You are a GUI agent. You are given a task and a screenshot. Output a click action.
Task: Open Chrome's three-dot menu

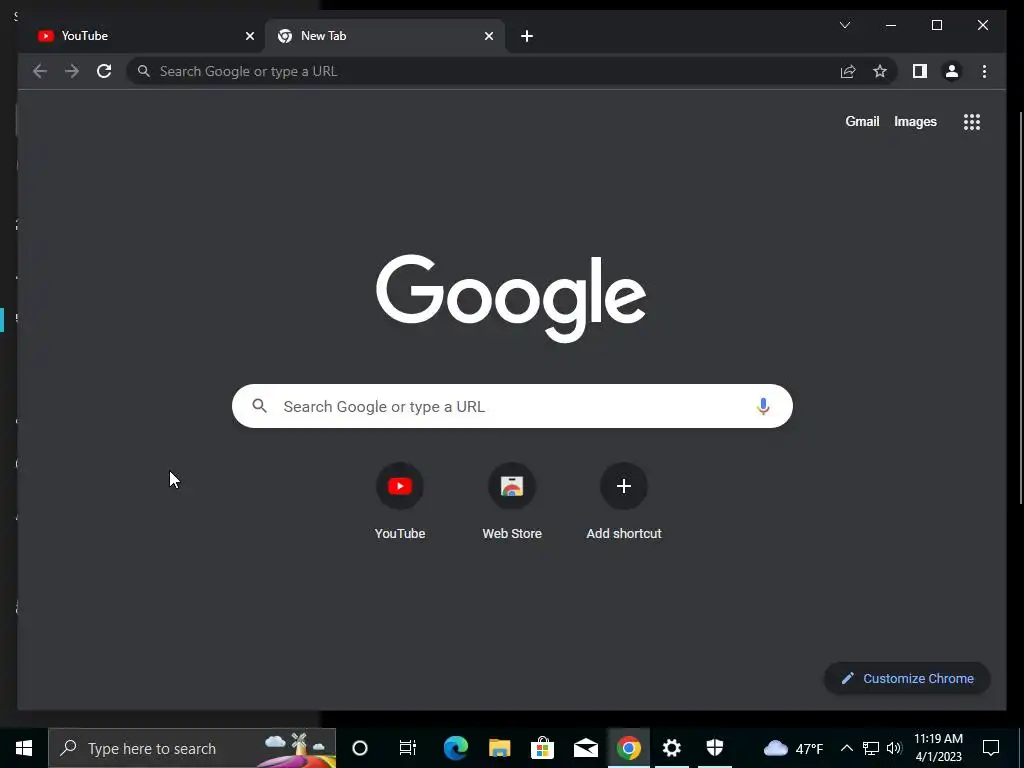tap(984, 71)
